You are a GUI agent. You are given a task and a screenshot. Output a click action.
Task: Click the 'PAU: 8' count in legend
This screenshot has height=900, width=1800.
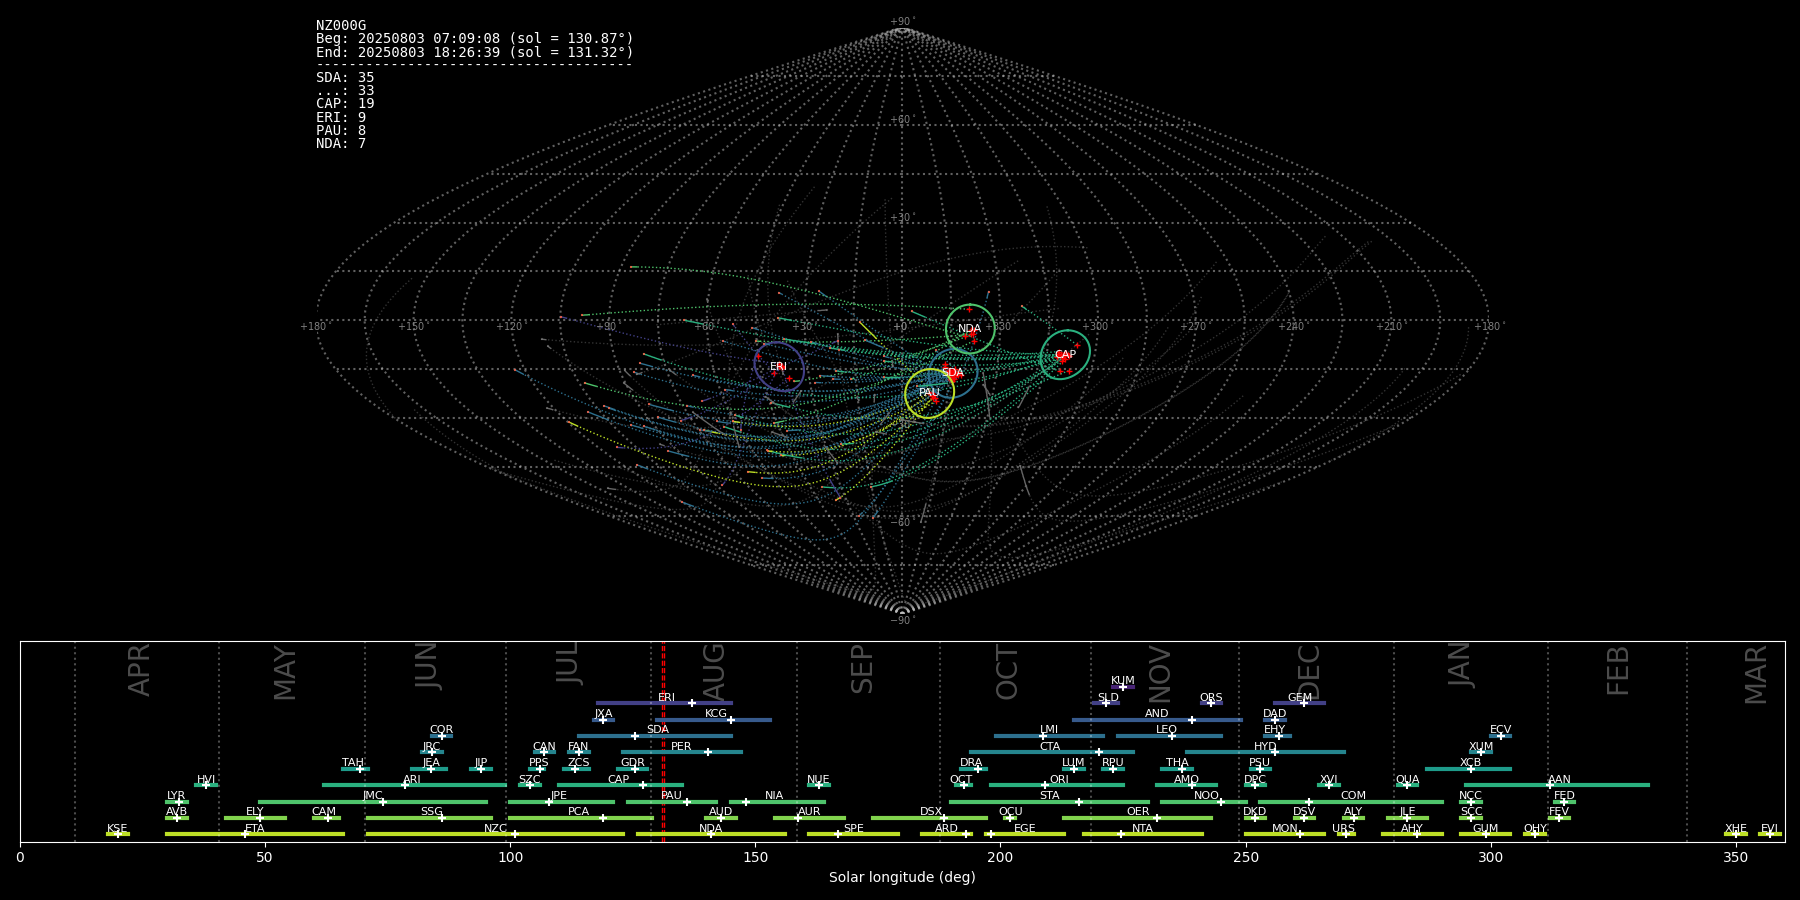[x=341, y=130]
